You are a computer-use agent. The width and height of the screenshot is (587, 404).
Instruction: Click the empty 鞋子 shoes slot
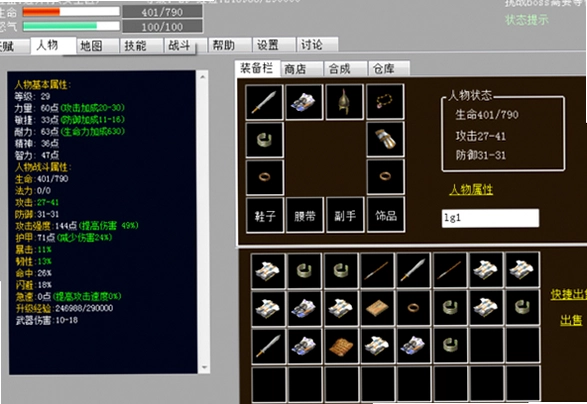(x=265, y=215)
